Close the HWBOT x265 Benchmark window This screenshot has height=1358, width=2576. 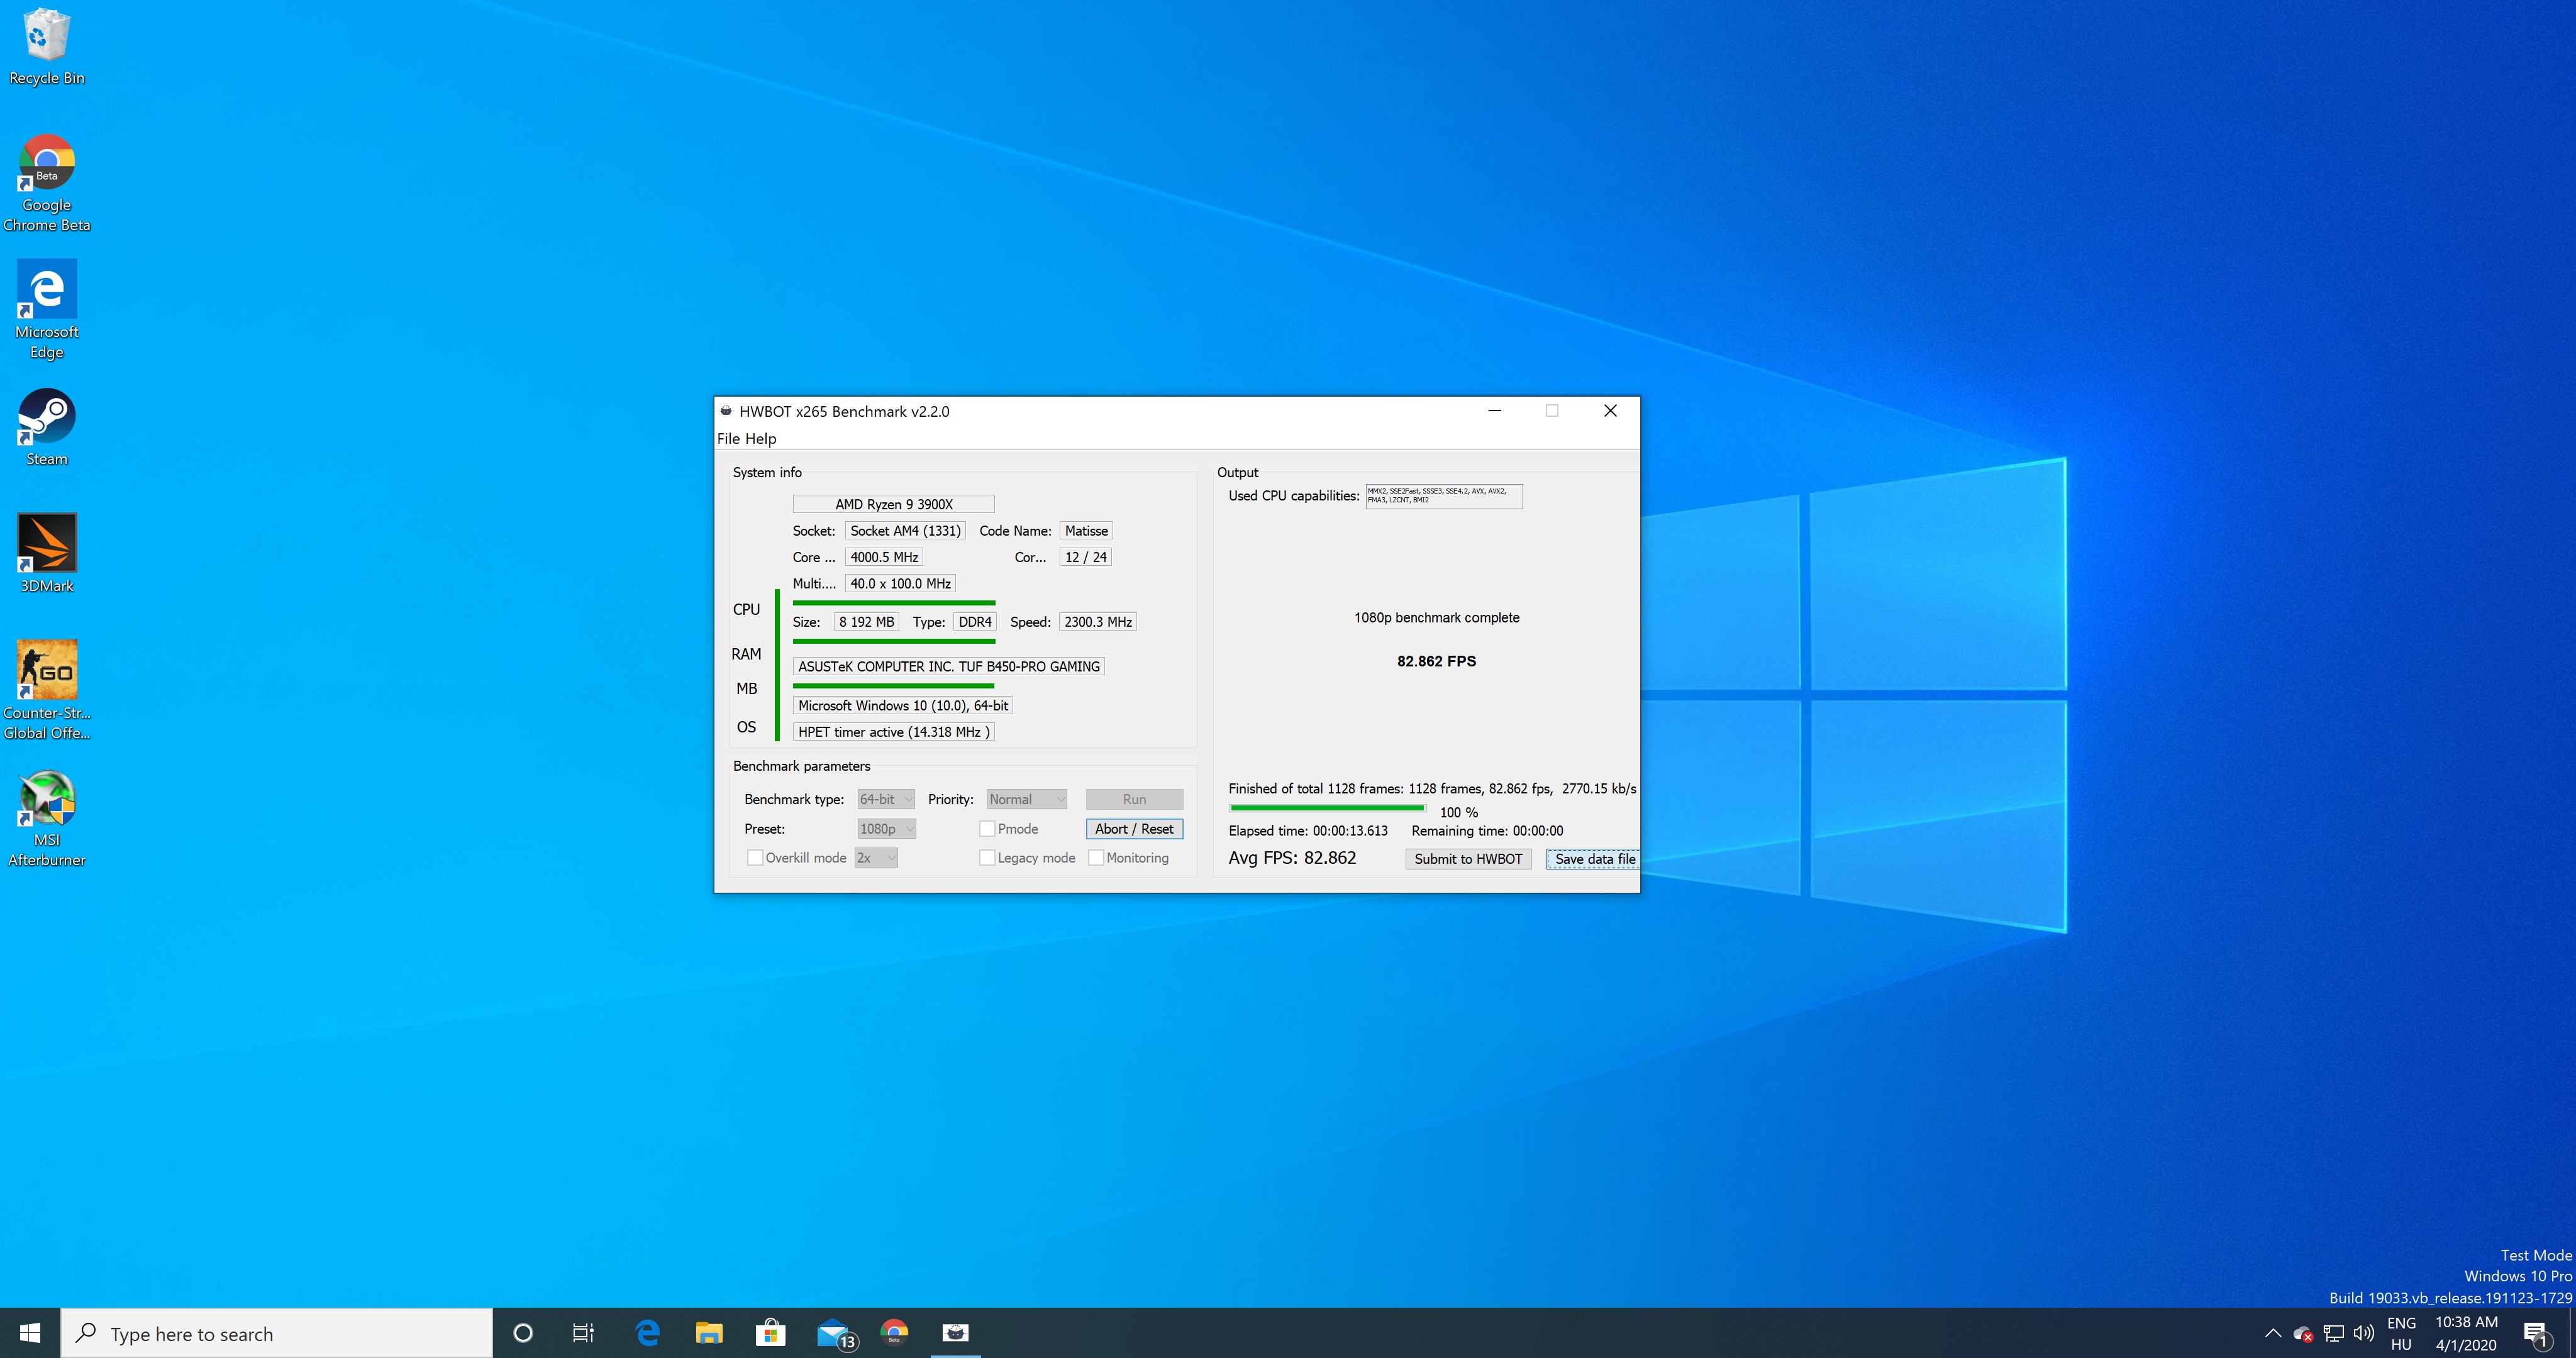coord(1610,411)
